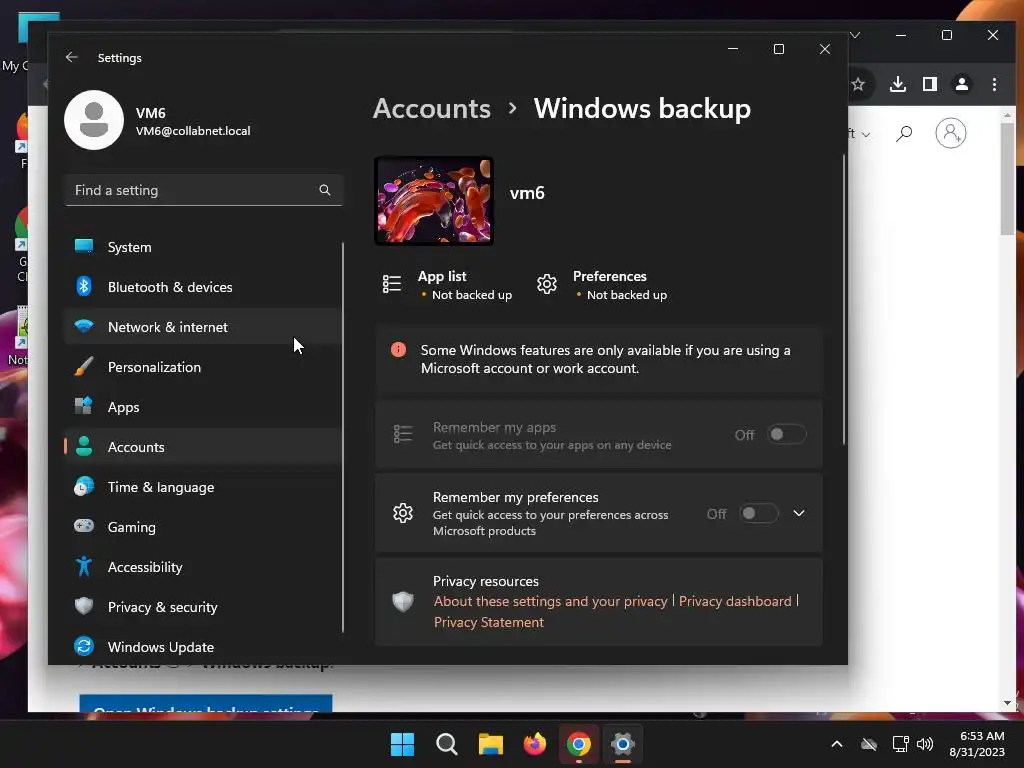This screenshot has width=1024, height=768.
Task: Click the VM6 profile avatar picture
Action: pos(94,120)
